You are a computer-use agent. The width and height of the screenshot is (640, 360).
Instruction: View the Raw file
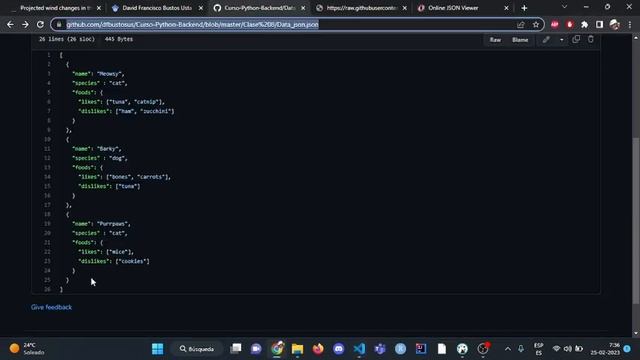pos(495,40)
